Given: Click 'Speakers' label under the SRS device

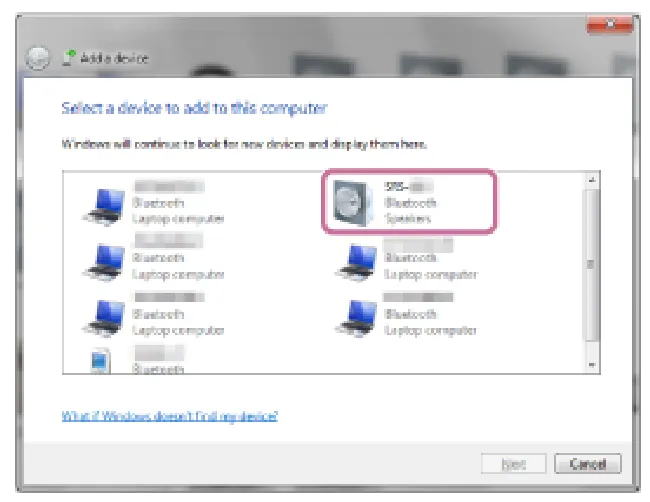Looking at the screenshot, I should (x=408, y=218).
